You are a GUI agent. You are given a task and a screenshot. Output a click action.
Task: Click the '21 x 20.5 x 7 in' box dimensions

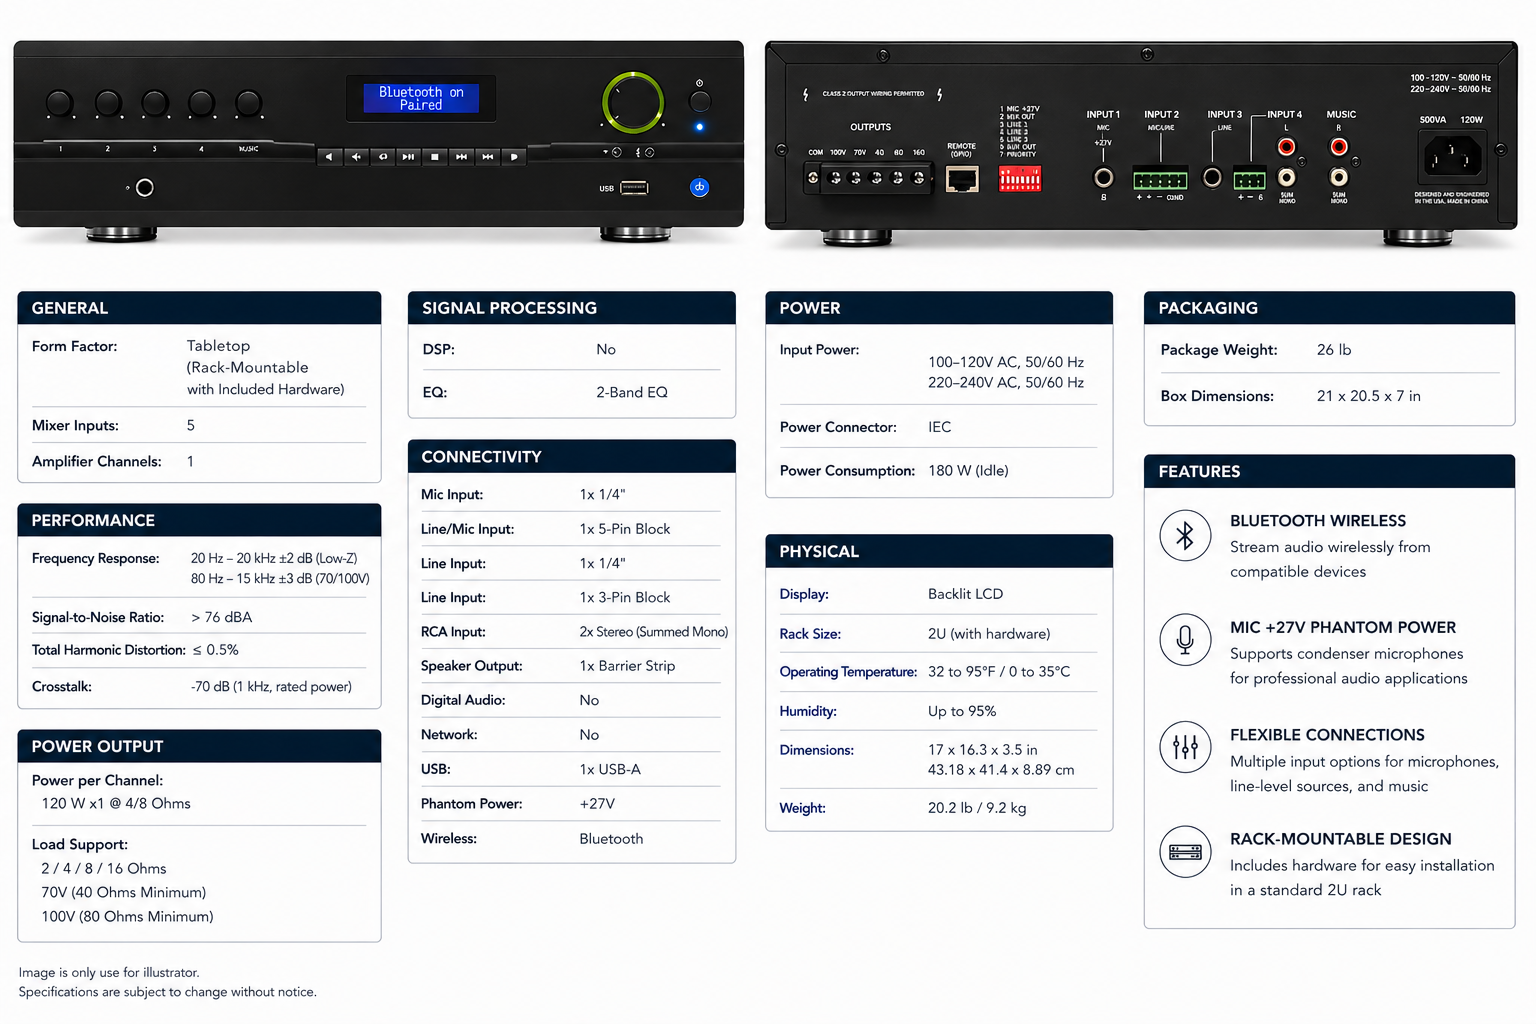tap(1369, 396)
